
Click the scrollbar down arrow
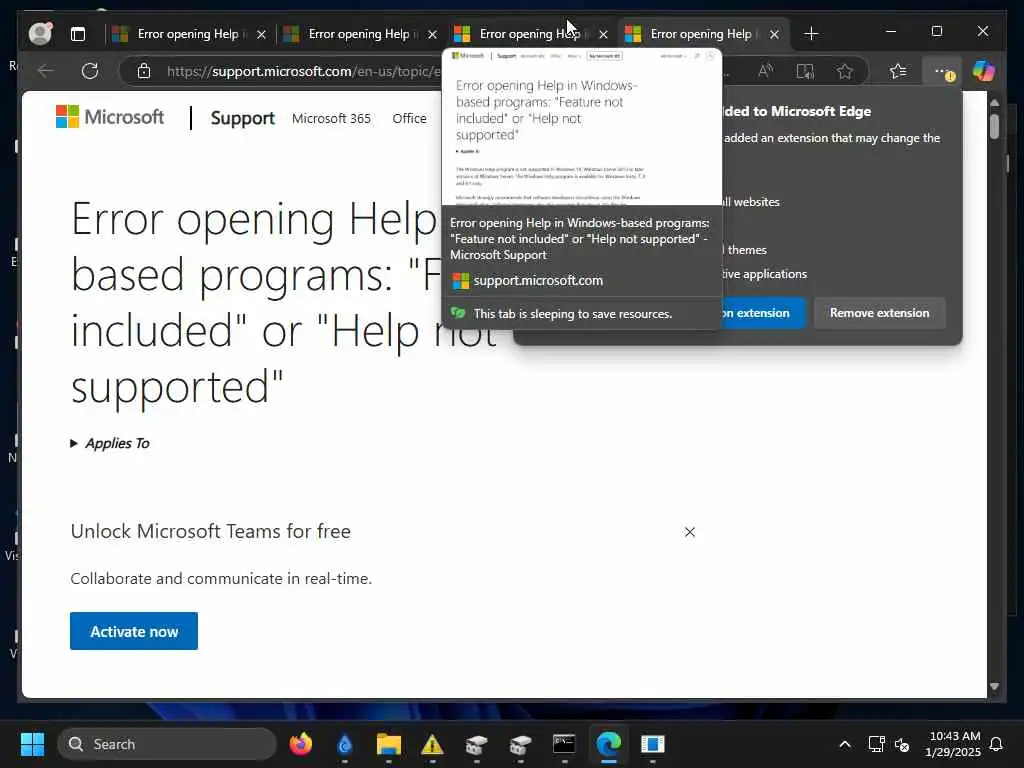click(994, 686)
